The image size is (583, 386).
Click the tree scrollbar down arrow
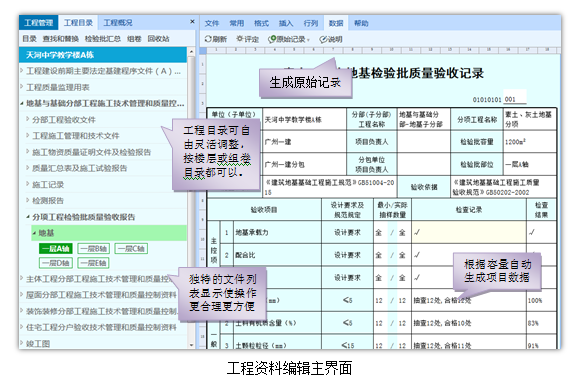[x=191, y=345]
